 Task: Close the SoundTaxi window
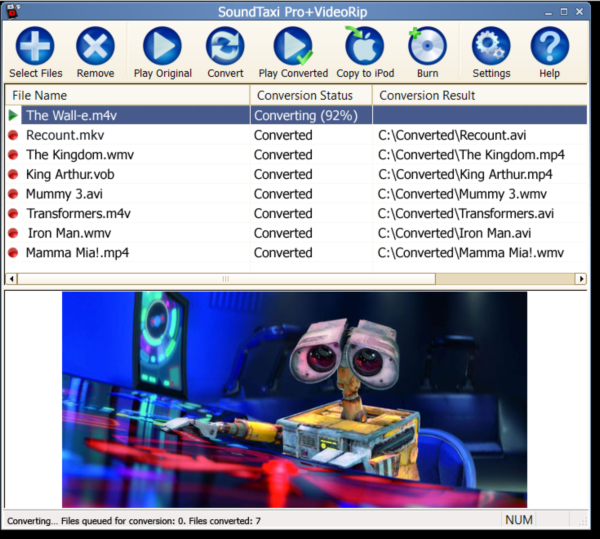pyautogui.click(x=579, y=12)
